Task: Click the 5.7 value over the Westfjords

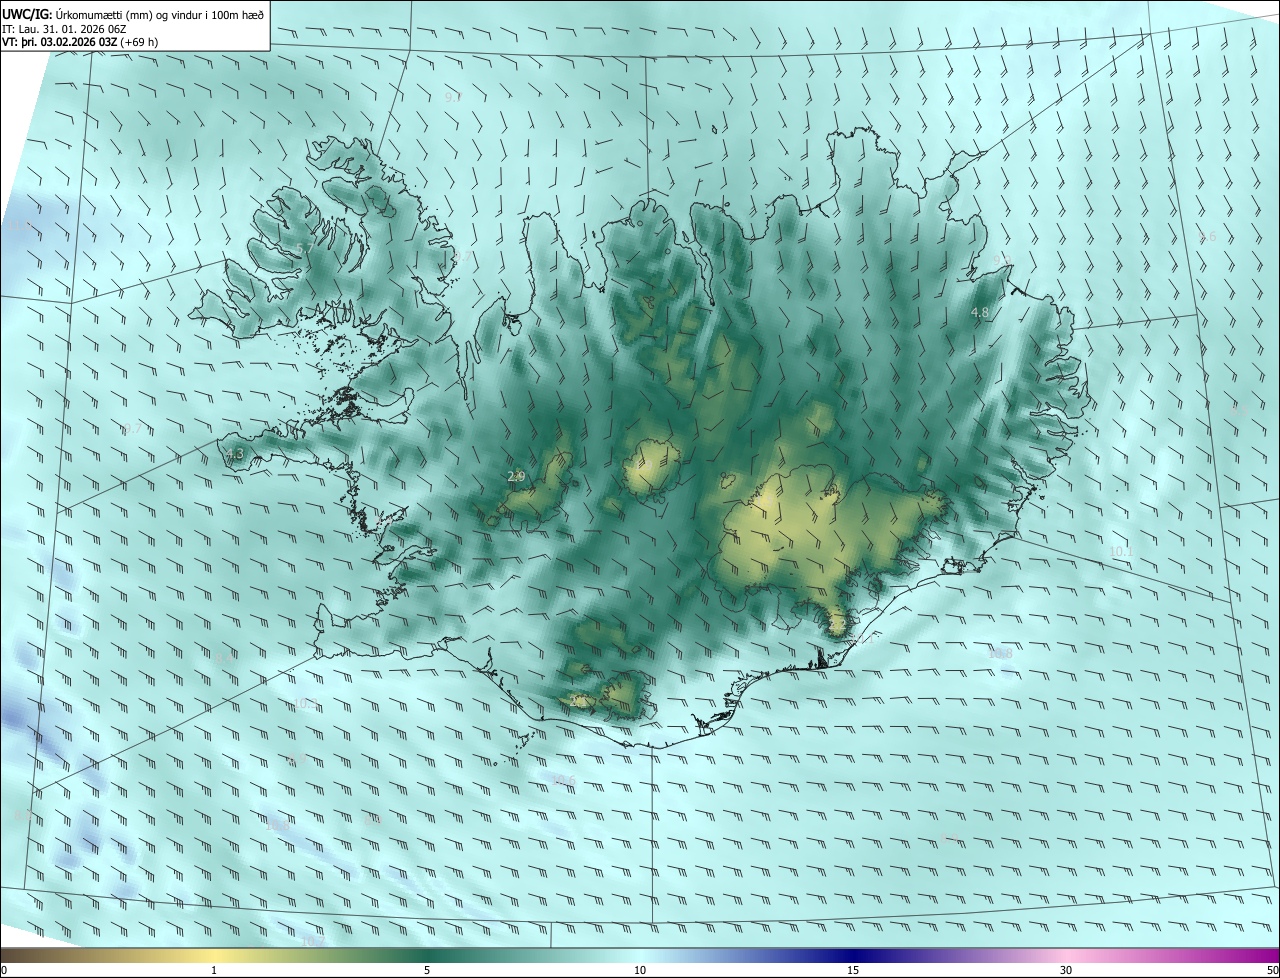Action: pyautogui.click(x=305, y=247)
